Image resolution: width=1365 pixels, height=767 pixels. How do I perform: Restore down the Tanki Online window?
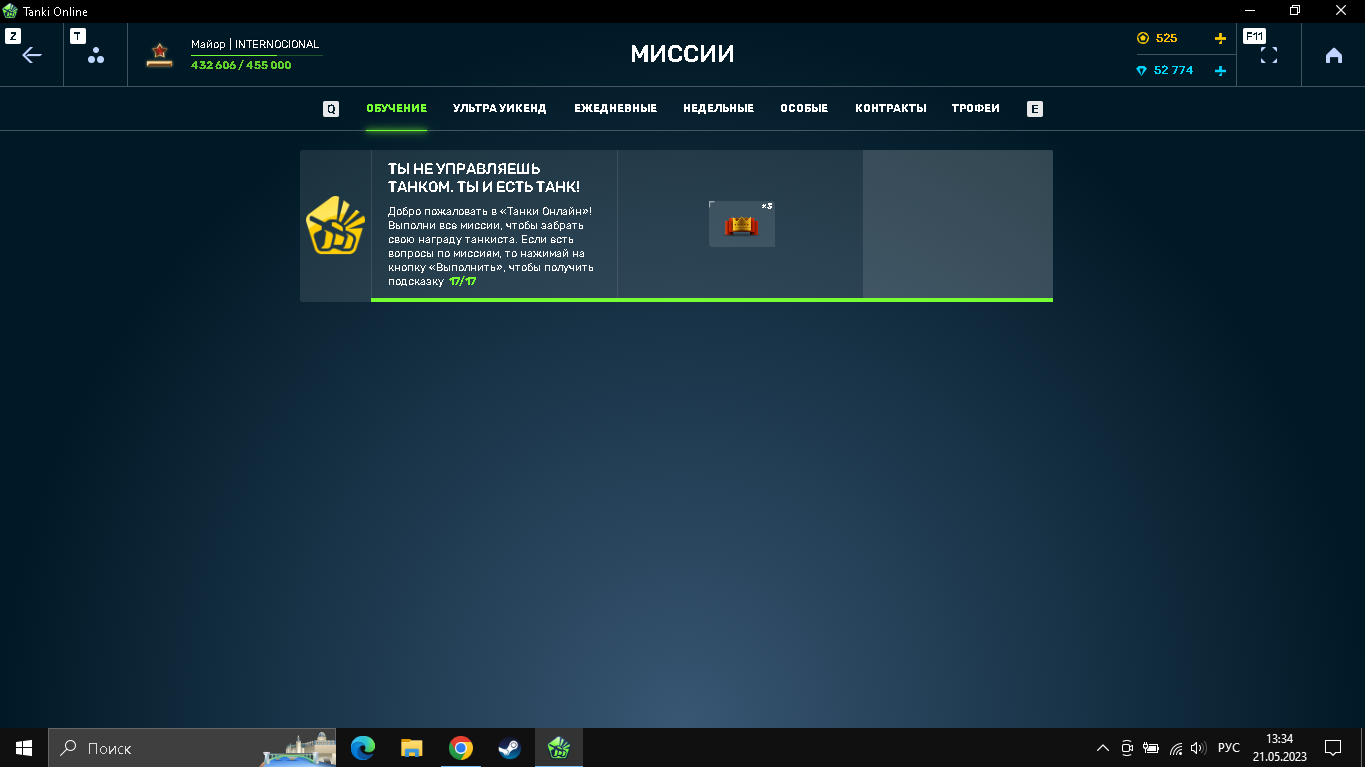(1295, 11)
